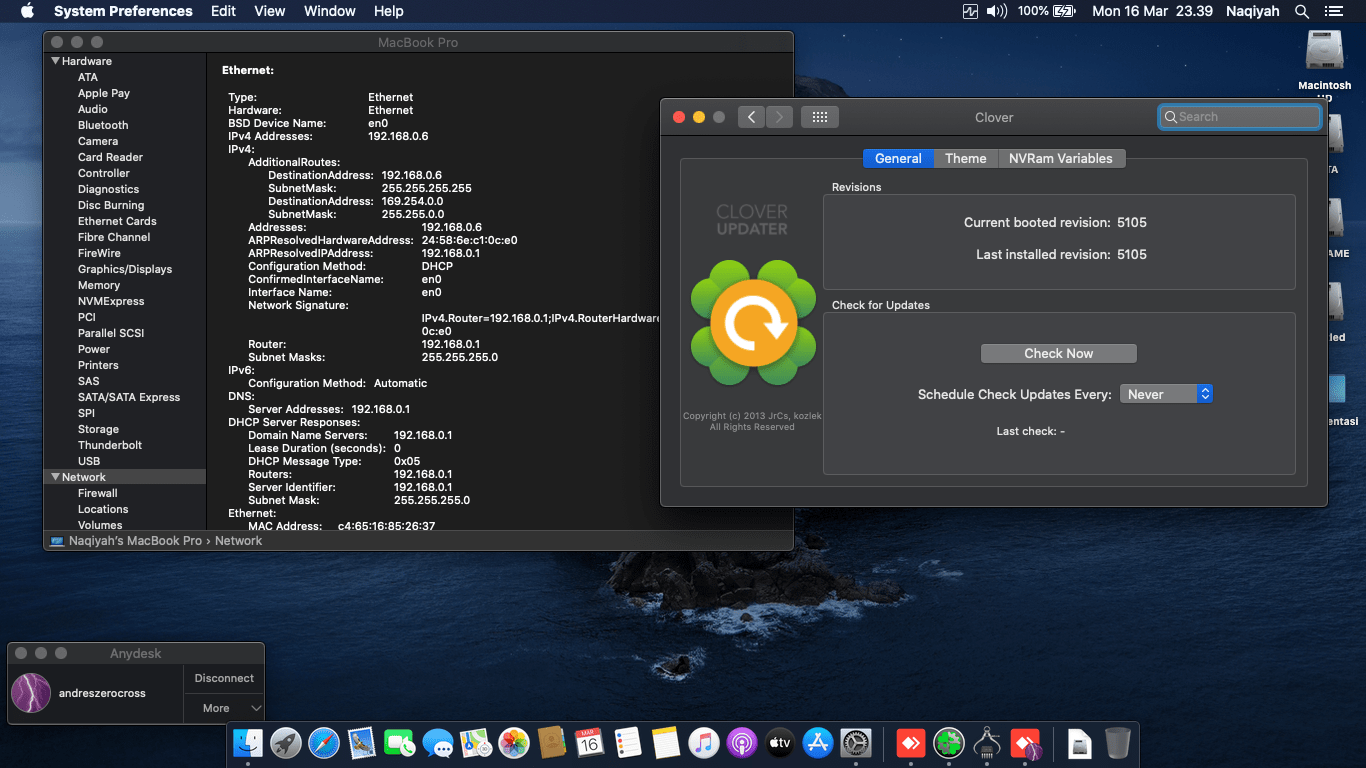
Task: Open the NVRam Variables tab
Action: [1061, 158]
